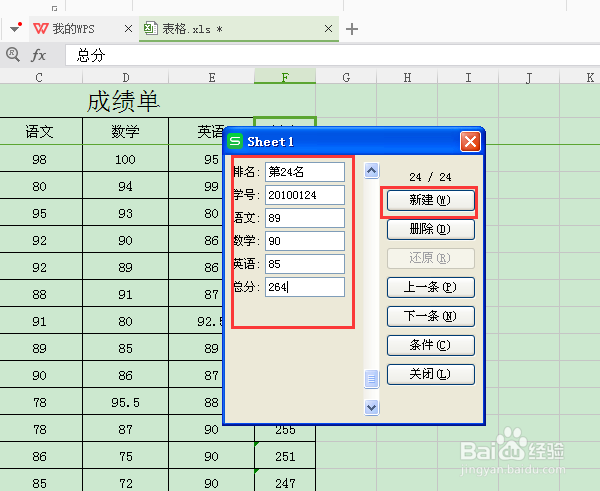
Task: Open the small dropdown arrow left of 我的WPS tab
Action: pos(15,29)
